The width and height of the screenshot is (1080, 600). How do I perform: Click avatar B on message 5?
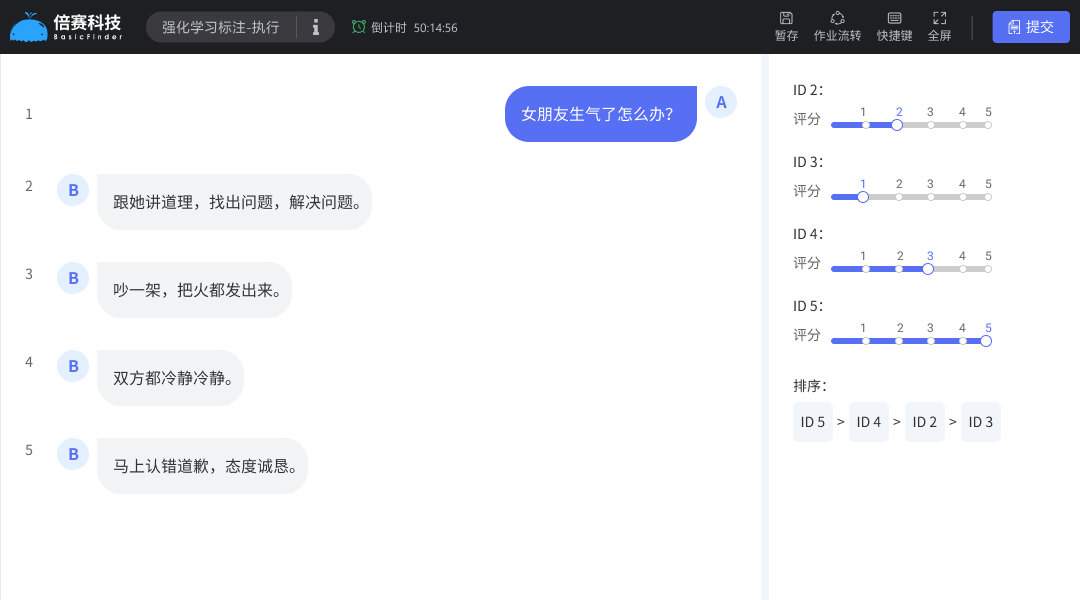click(73, 455)
